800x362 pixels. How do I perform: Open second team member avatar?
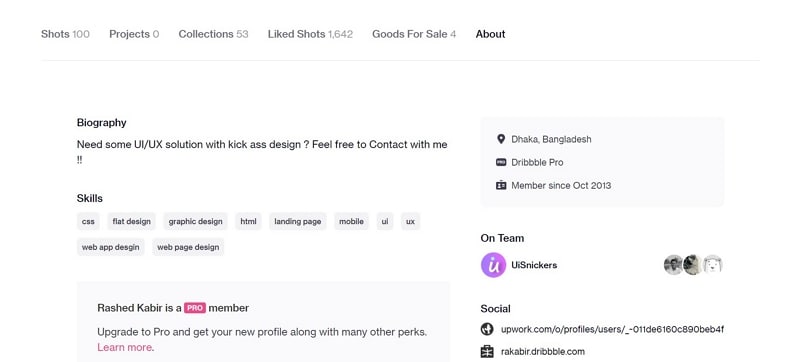(x=692, y=265)
